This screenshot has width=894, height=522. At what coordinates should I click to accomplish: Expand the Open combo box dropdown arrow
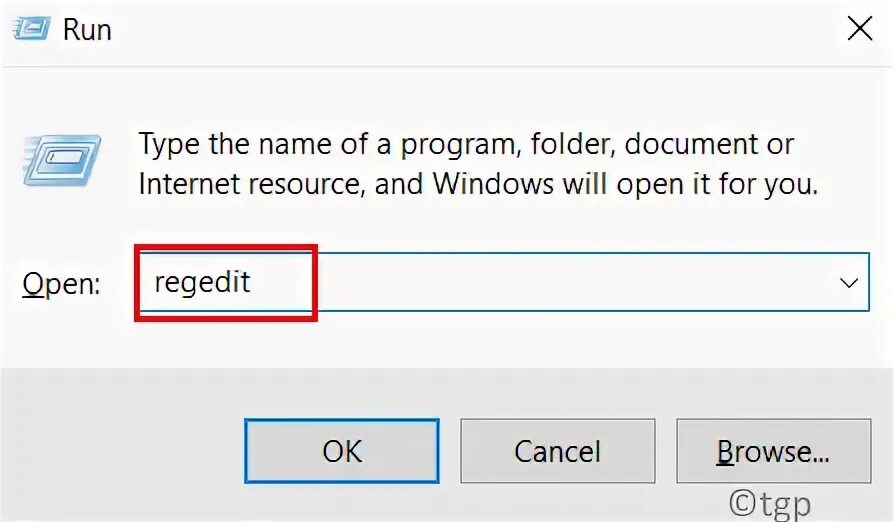click(848, 283)
